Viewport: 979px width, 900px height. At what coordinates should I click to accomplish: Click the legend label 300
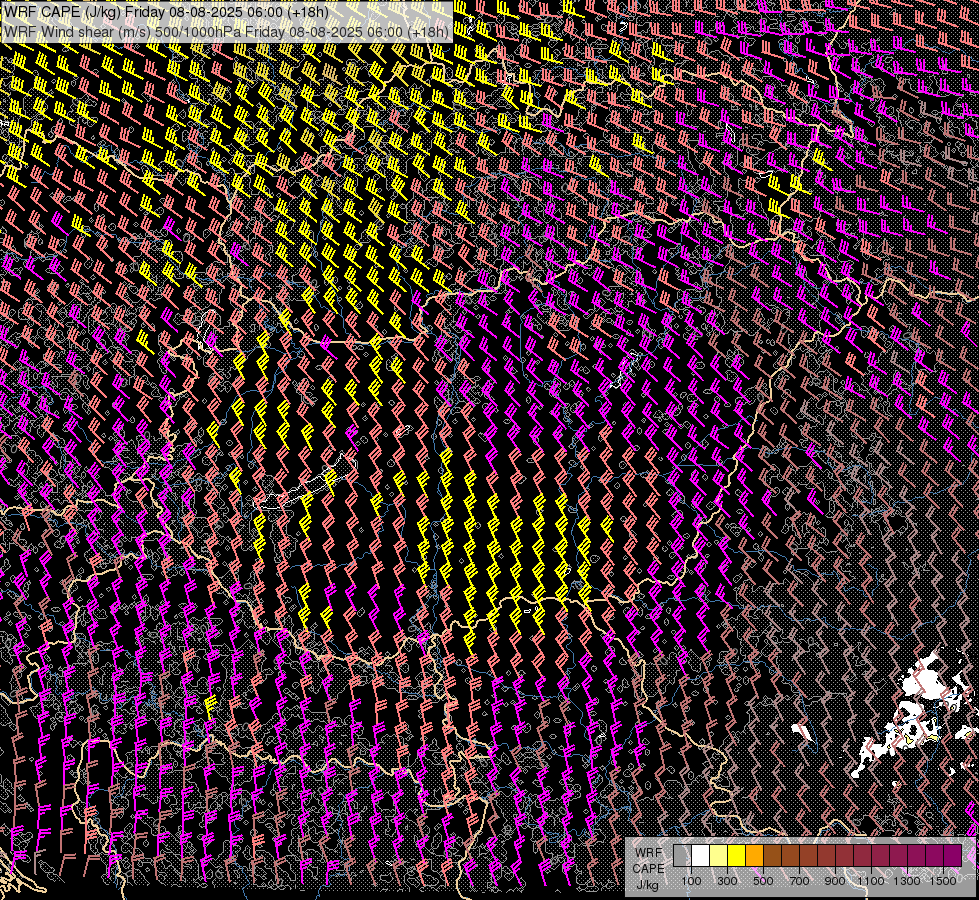pyautogui.click(x=727, y=881)
